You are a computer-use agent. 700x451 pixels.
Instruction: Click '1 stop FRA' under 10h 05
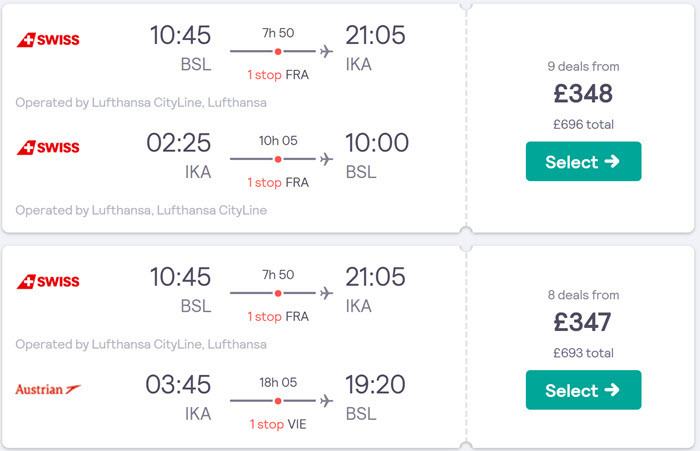pos(278,182)
